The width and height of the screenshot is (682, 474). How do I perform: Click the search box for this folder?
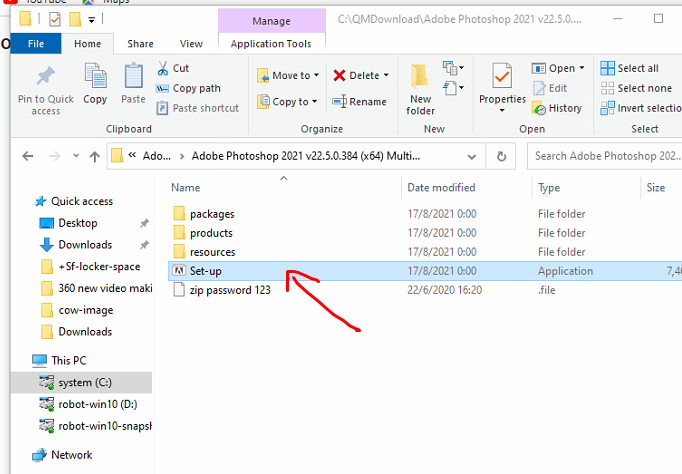click(x=605, y=156)
